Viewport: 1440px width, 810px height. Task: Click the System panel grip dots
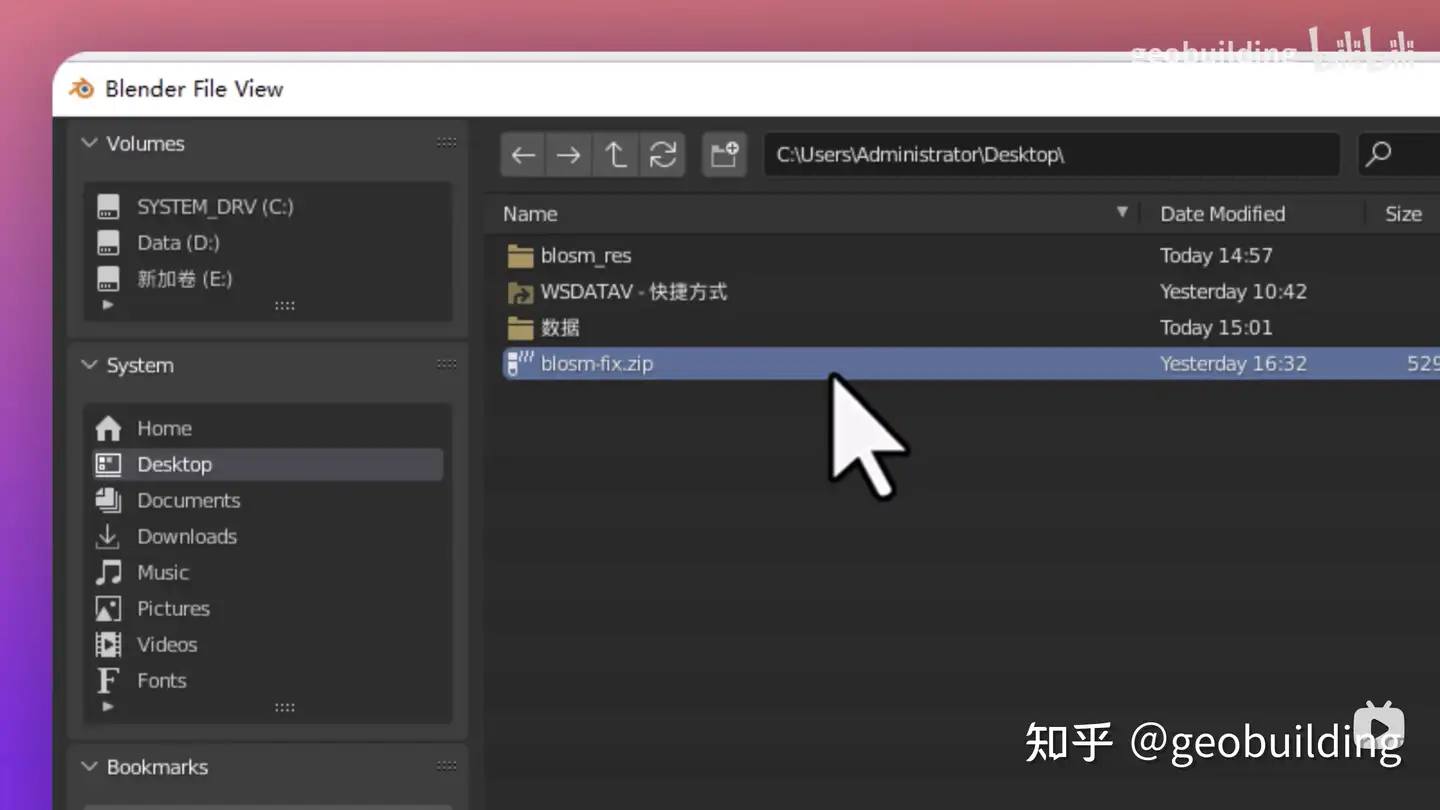[x=447, y=365]
